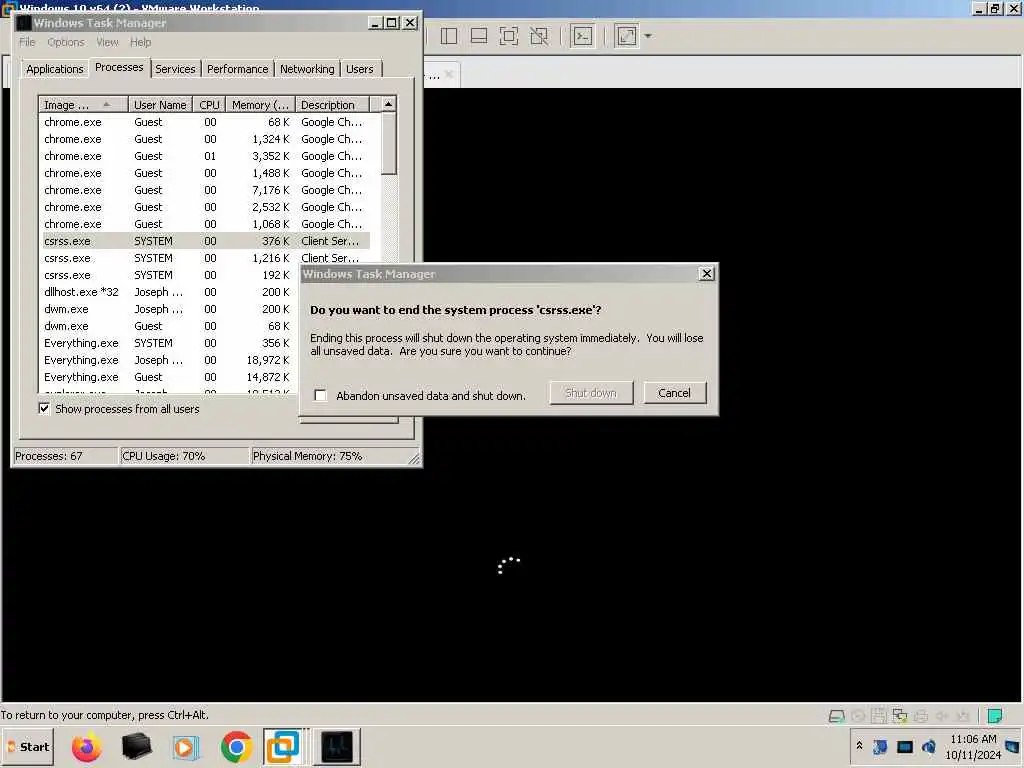Click VMware network adapter status icon
Image resolution: width=1024 pixels, height=768 pixels.
point(900,716)
